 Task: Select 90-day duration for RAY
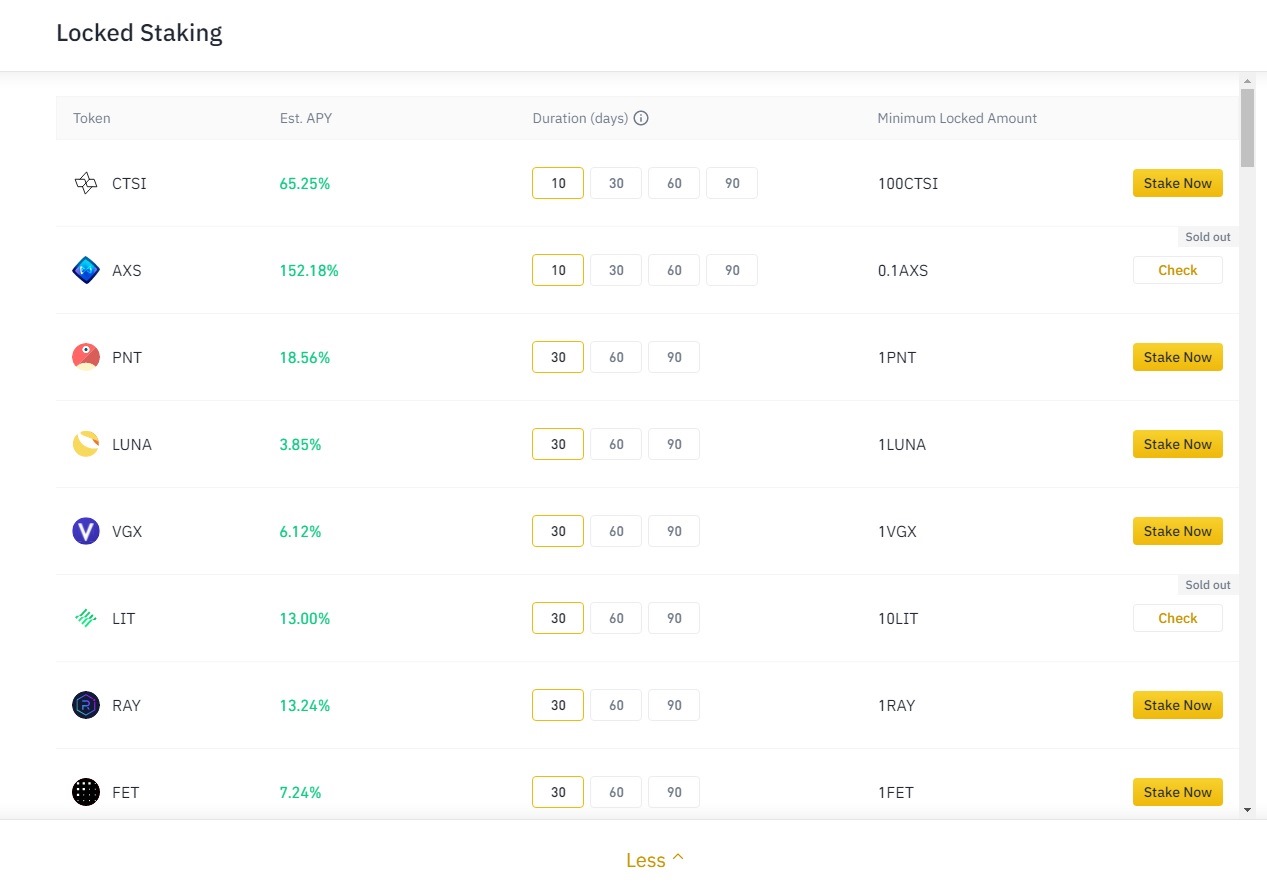pos(674,705)
